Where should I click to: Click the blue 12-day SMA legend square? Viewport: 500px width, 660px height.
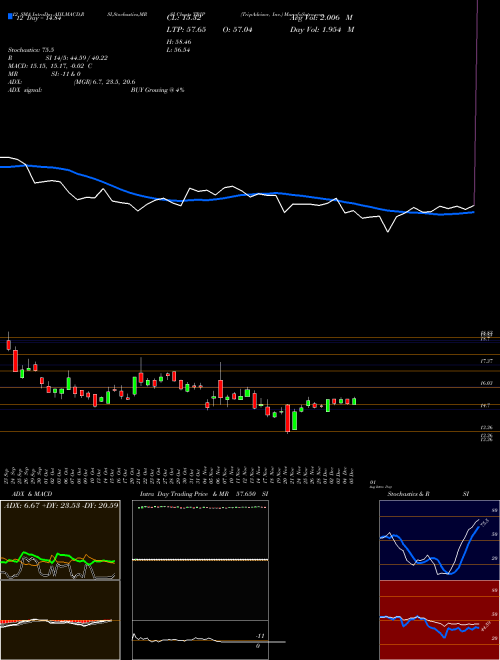pyautogui.click(x=10, y=17)
